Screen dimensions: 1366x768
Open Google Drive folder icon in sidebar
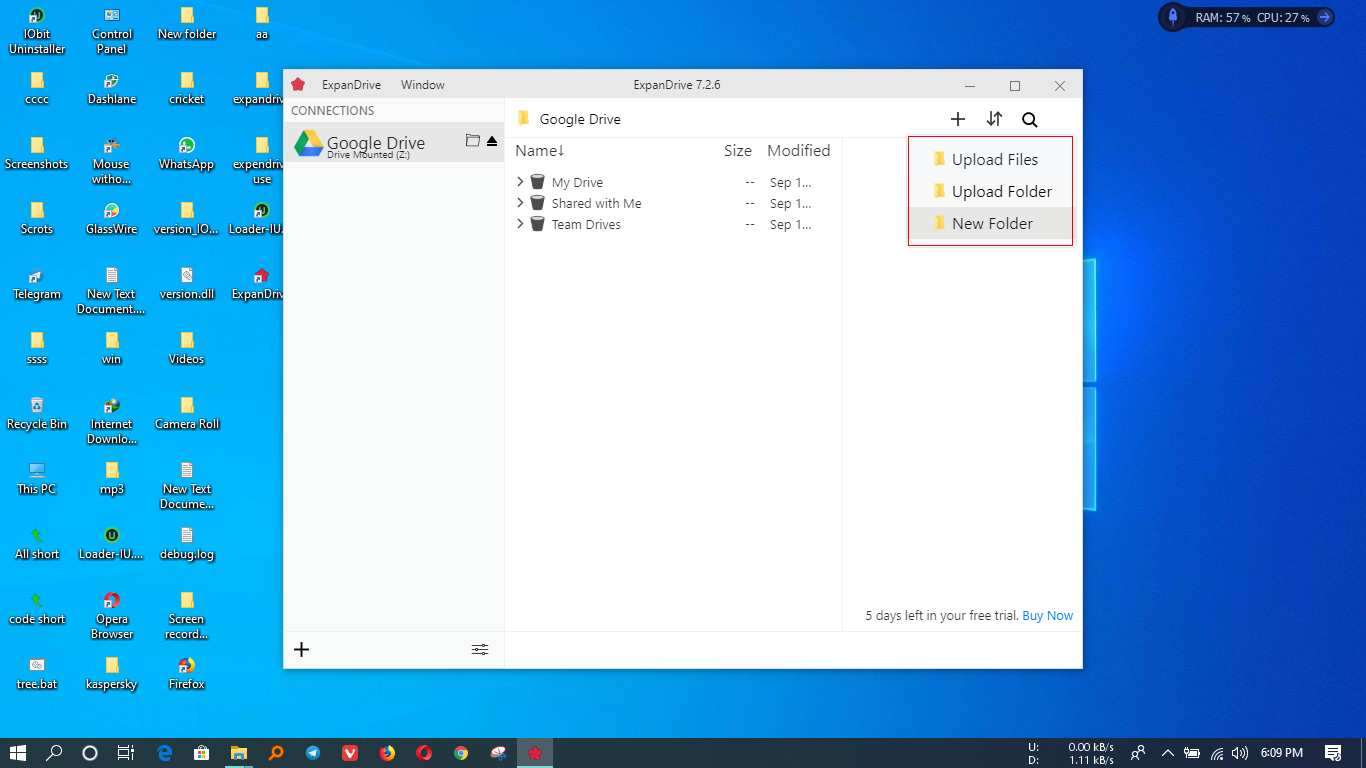tap(473, 141)
